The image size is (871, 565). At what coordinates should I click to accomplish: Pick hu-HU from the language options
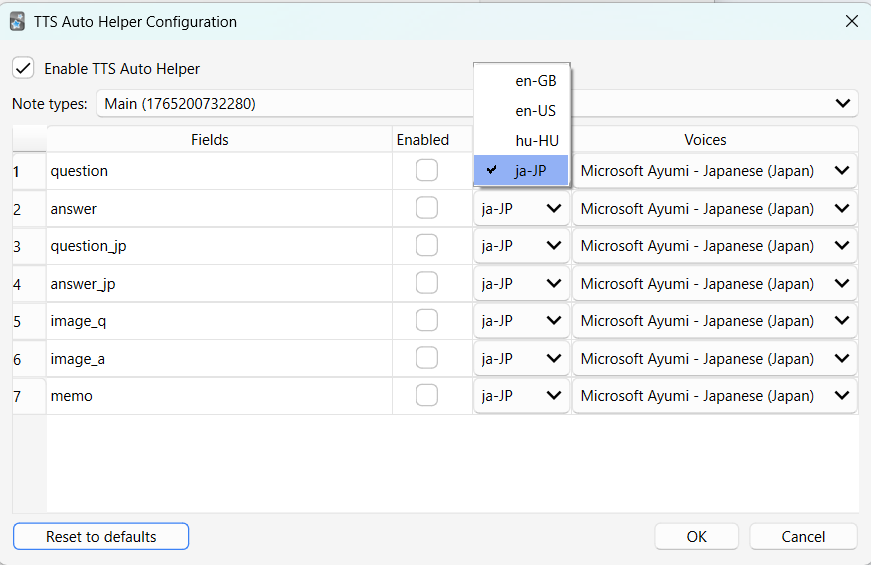[x=535, y=141]
